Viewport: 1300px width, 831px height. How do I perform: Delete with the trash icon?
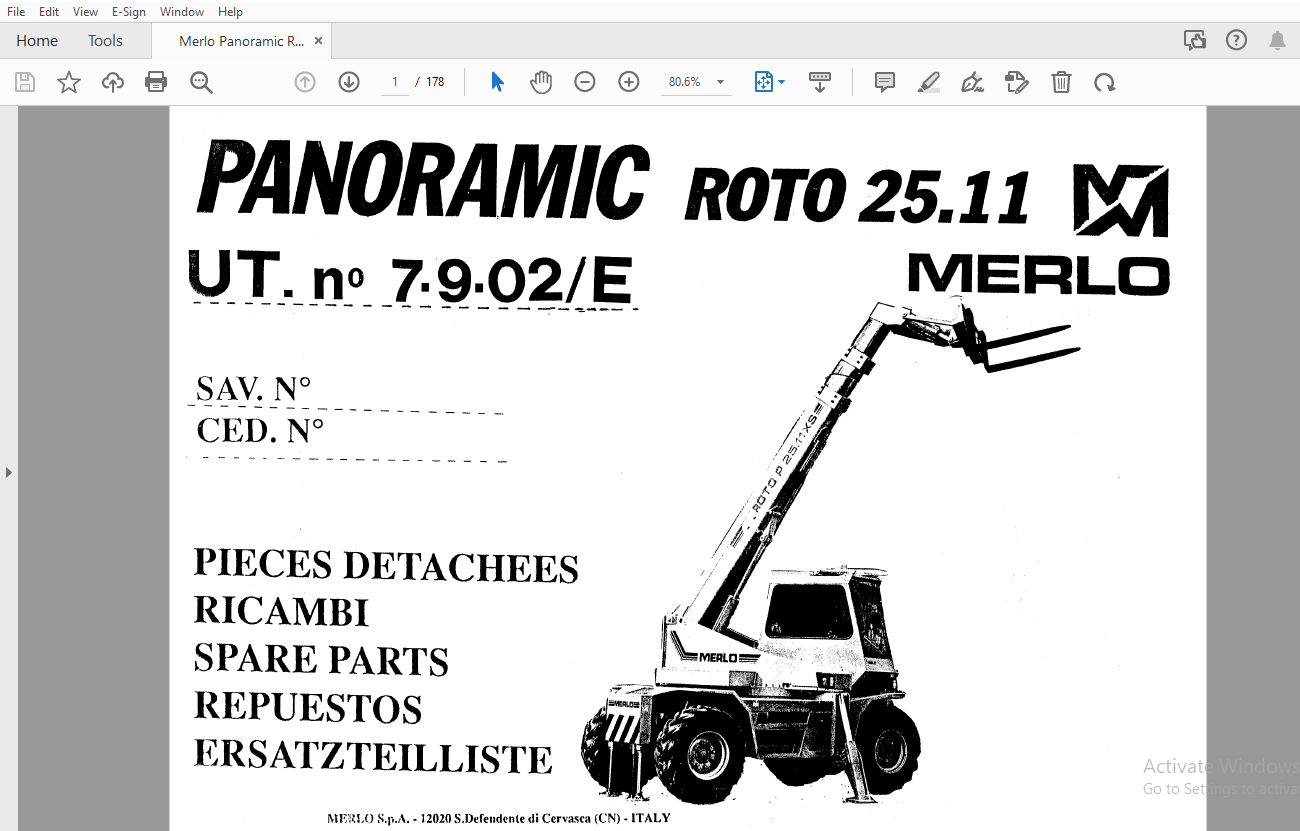1061,82
